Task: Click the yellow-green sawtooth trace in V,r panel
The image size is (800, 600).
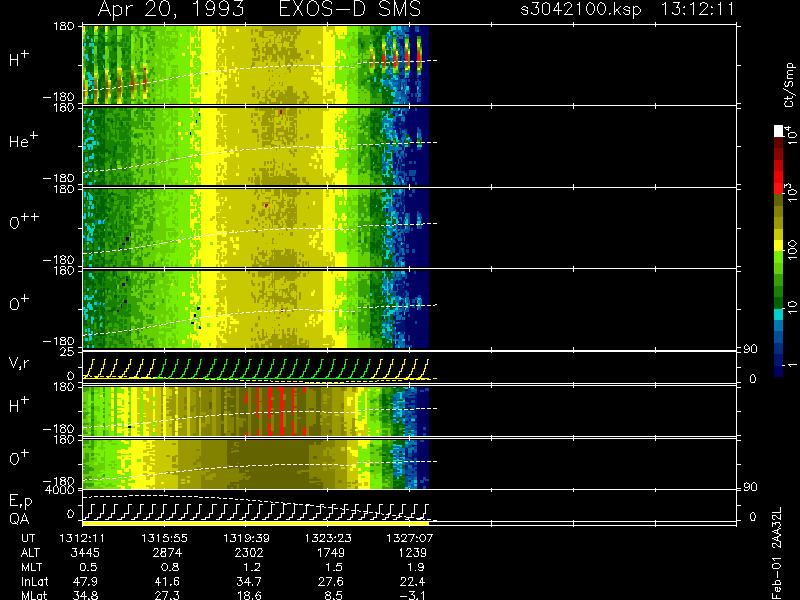Action: (256, 369)
